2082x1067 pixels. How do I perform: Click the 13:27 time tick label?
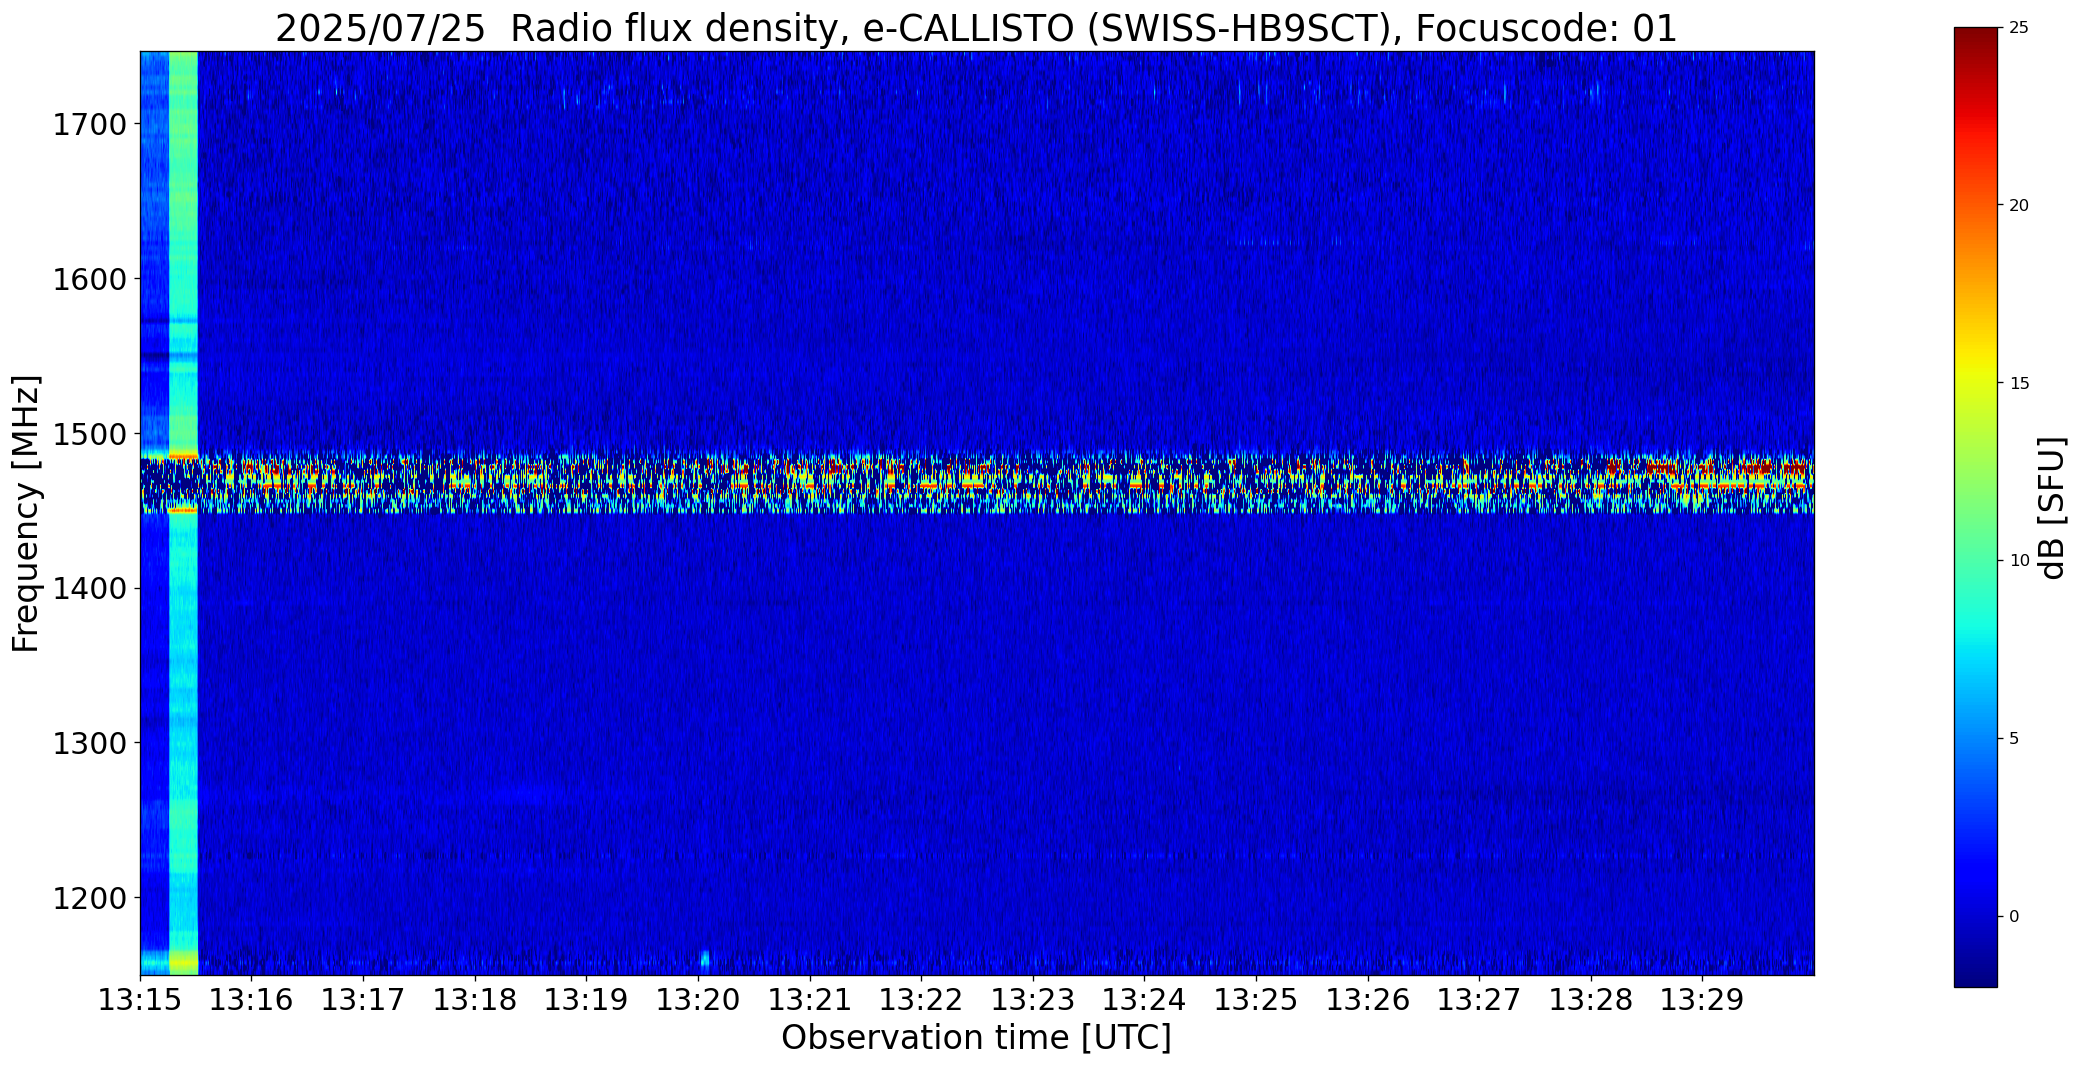click(x=1479, y=1000)
